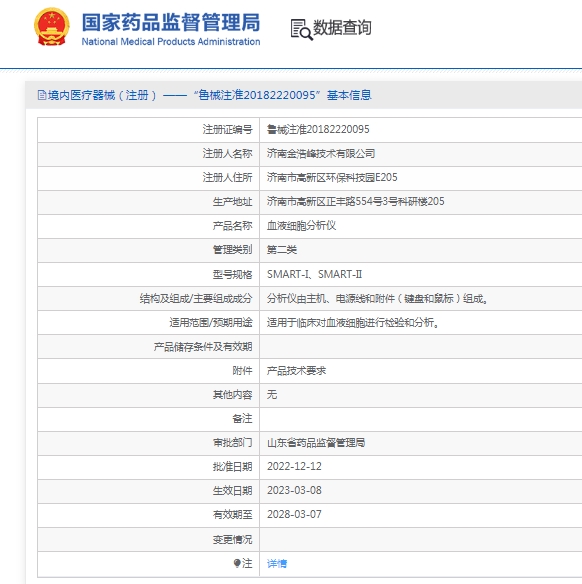Select model value SMART-I、SMART-II

click(315, 274)
